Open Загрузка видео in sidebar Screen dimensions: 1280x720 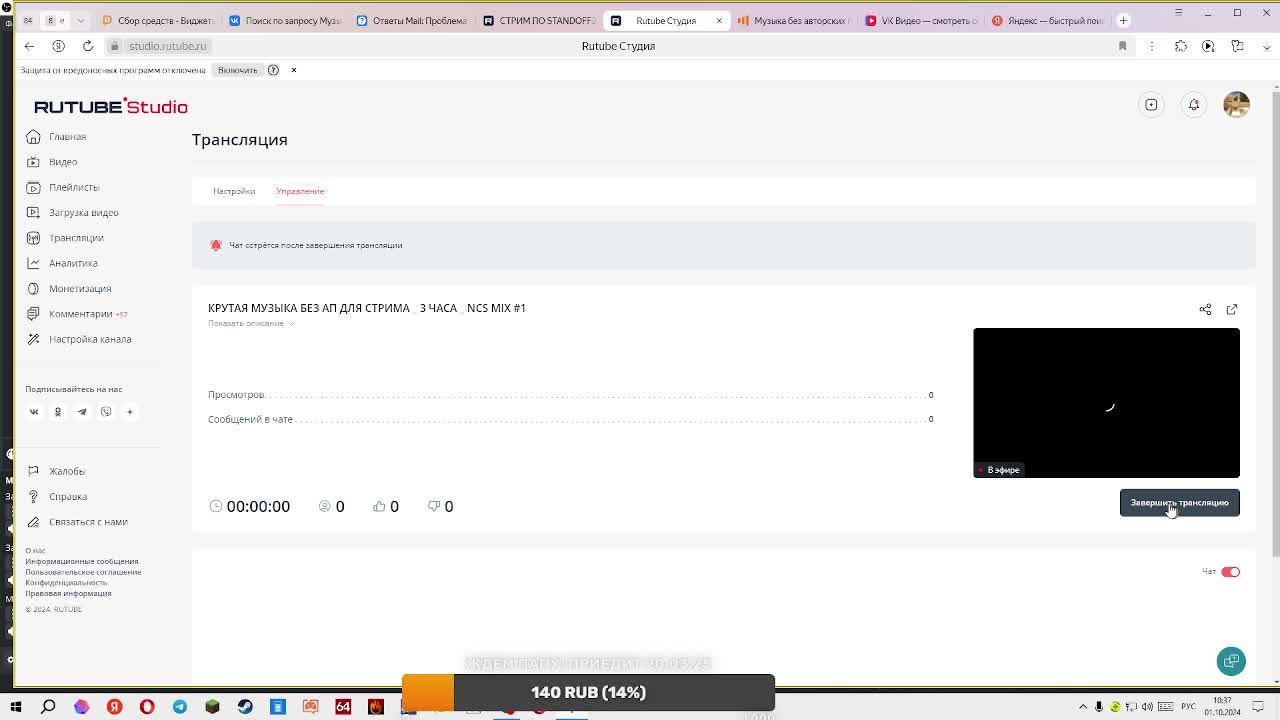pyautogui.click(x=84, y=213)
